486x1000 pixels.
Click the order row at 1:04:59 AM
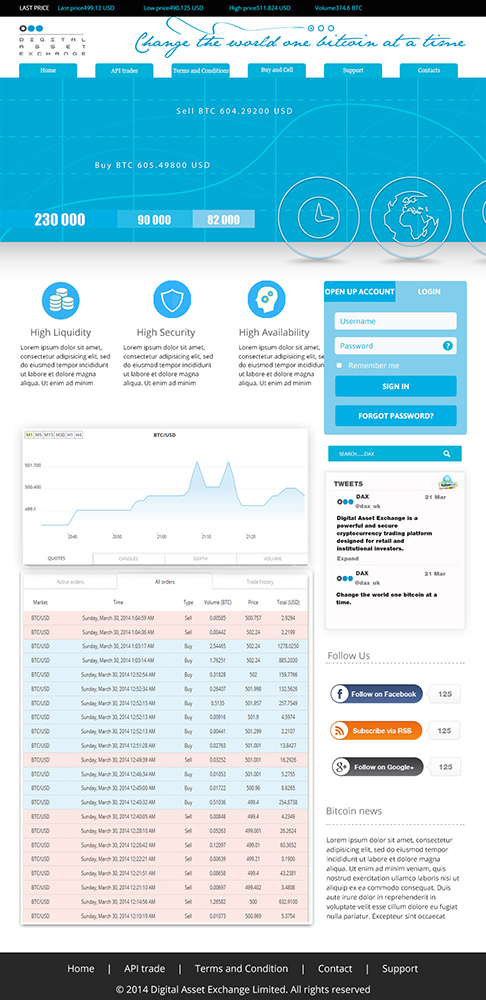point(166,618)
